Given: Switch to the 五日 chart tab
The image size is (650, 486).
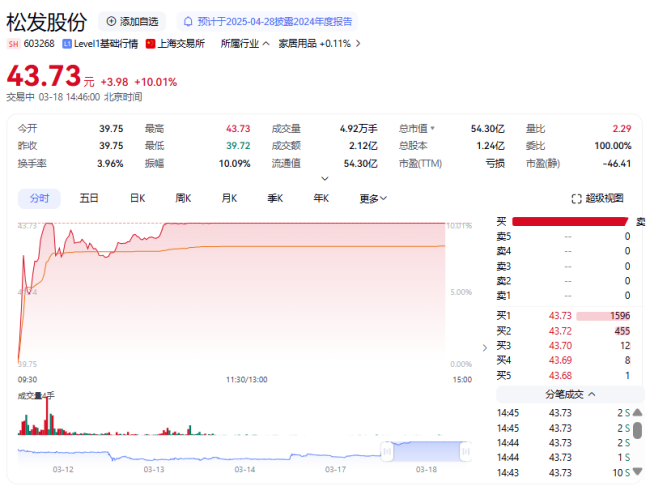Looking at the screenshot, I should pos(89,199).
